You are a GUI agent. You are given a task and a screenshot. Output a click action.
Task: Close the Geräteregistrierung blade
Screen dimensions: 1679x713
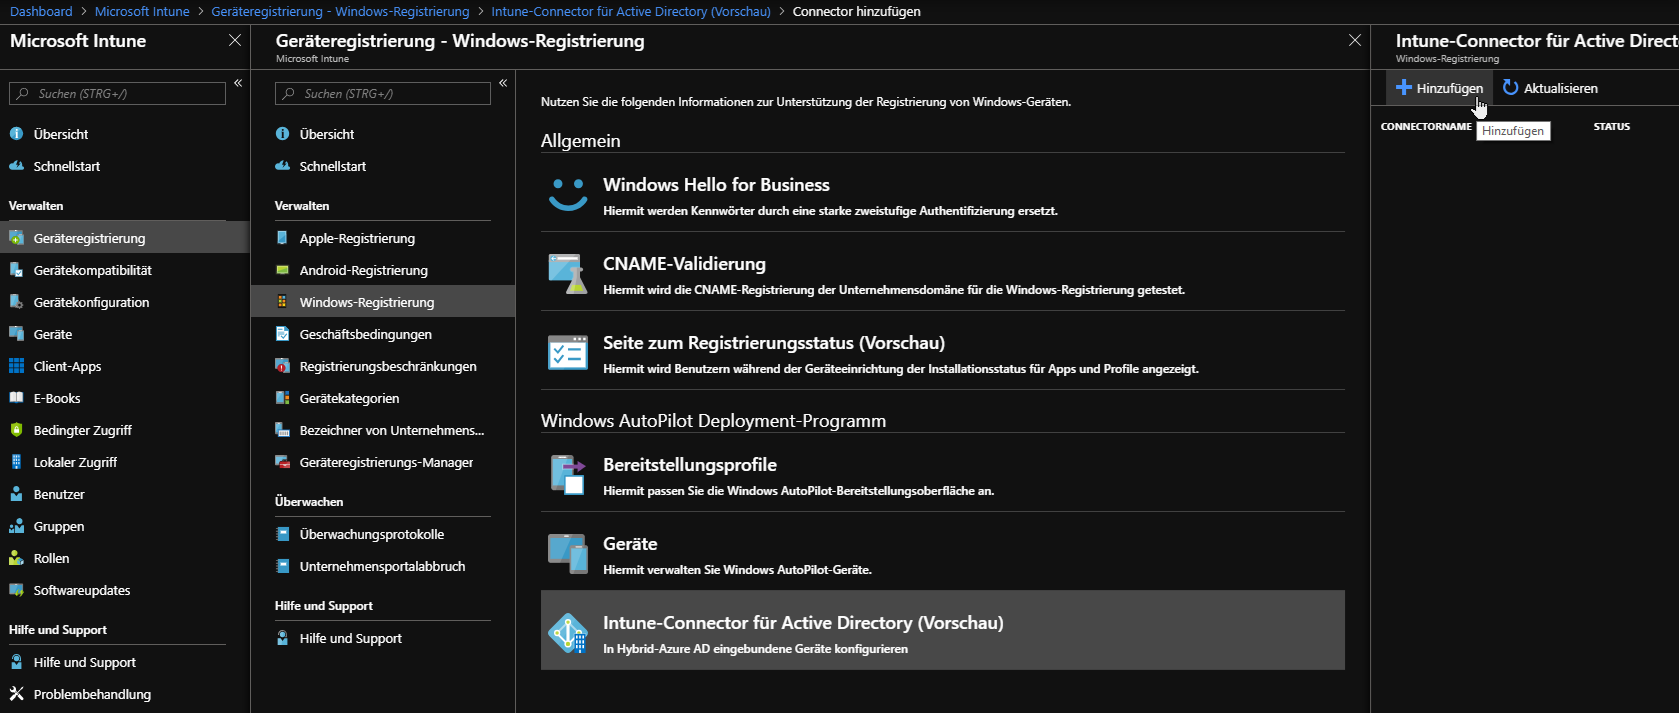(x=1355, y=40)
